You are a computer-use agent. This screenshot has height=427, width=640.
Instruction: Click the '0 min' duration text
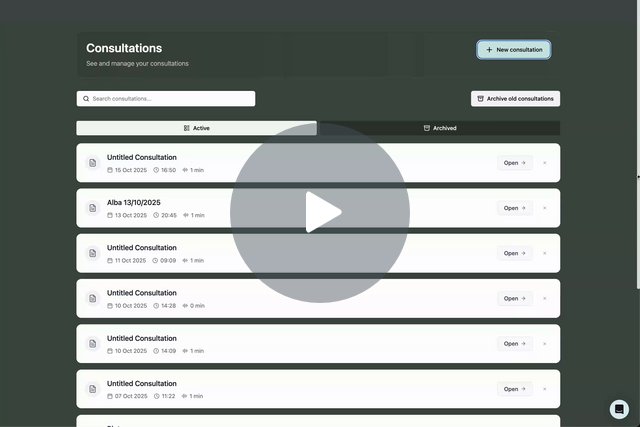pos(197,306)
